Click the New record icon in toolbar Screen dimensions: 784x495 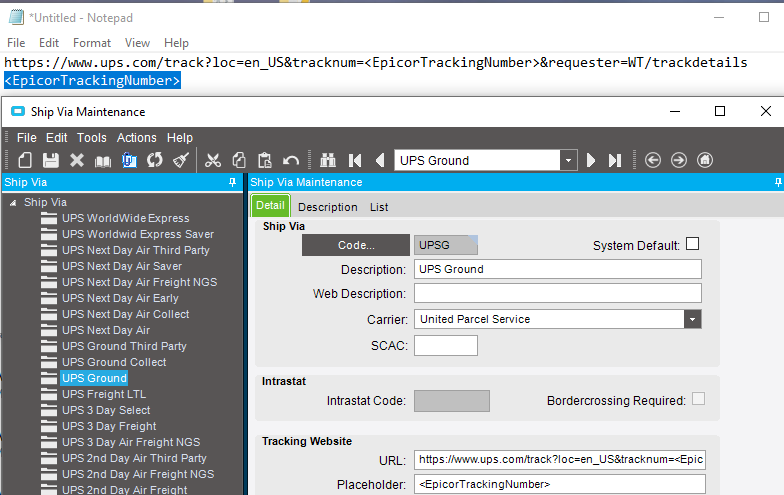pyautogui.click(x=24, y=160)
